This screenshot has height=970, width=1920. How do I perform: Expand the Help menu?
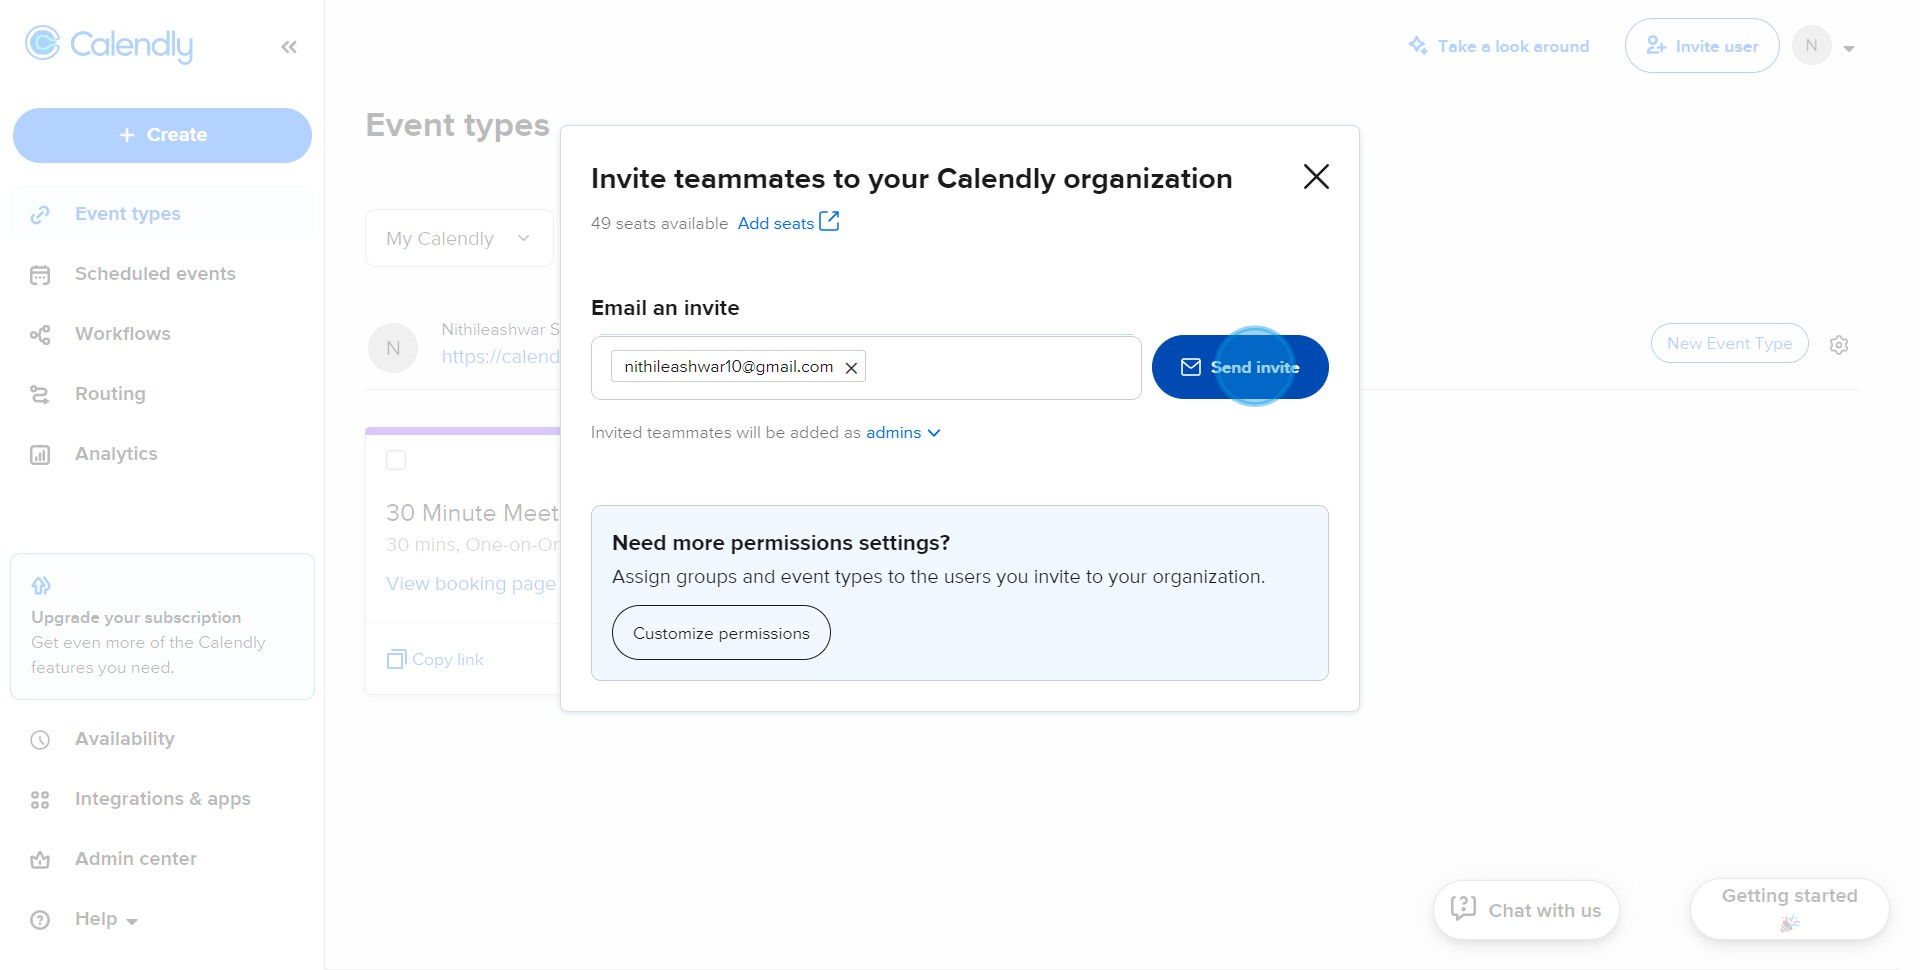click(106, 919)
